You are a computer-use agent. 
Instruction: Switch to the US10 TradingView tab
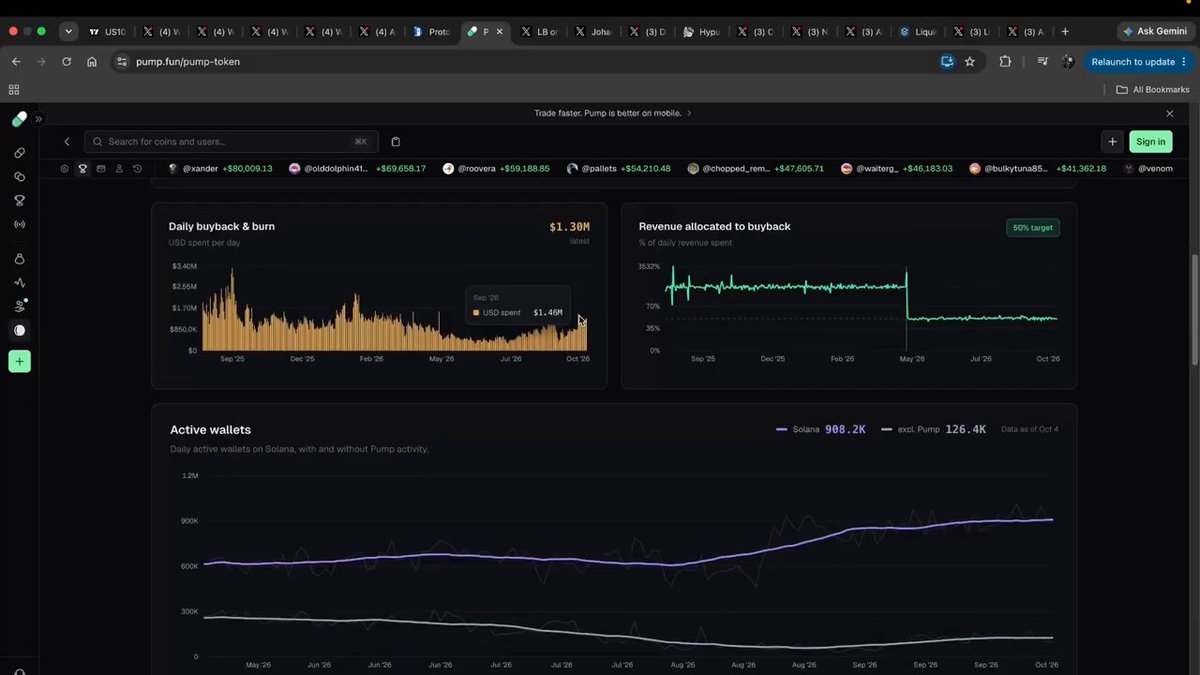tap(108, 32)
